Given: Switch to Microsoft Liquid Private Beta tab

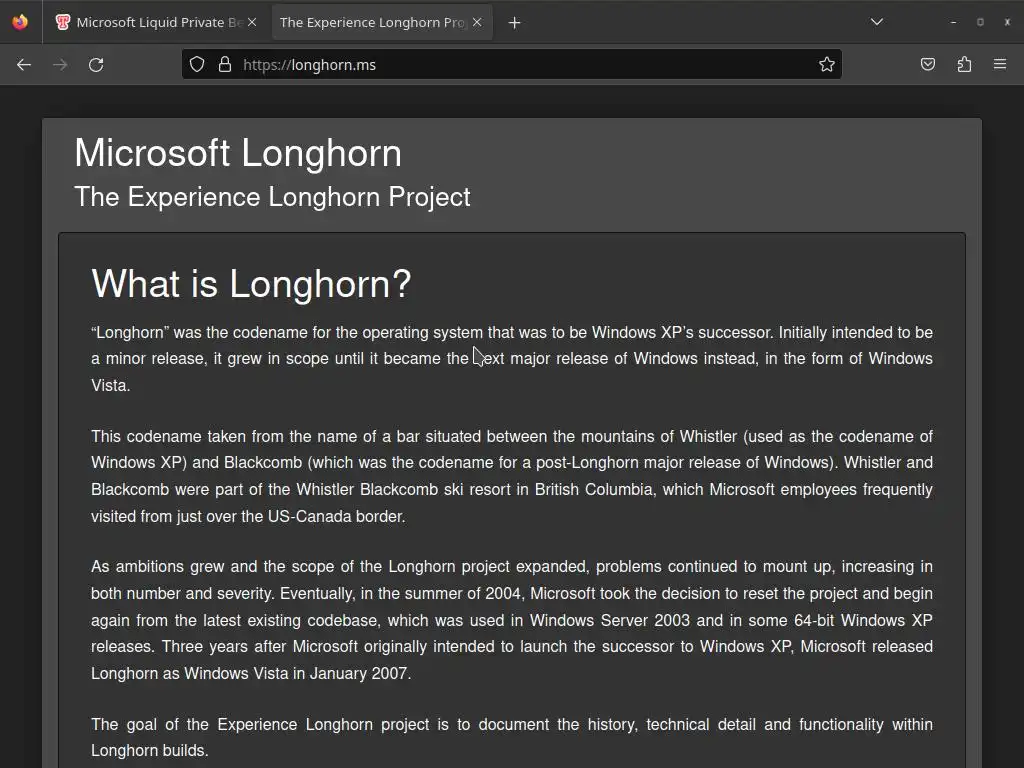Looking at the screenshot, I should click(x=155, y=22).
